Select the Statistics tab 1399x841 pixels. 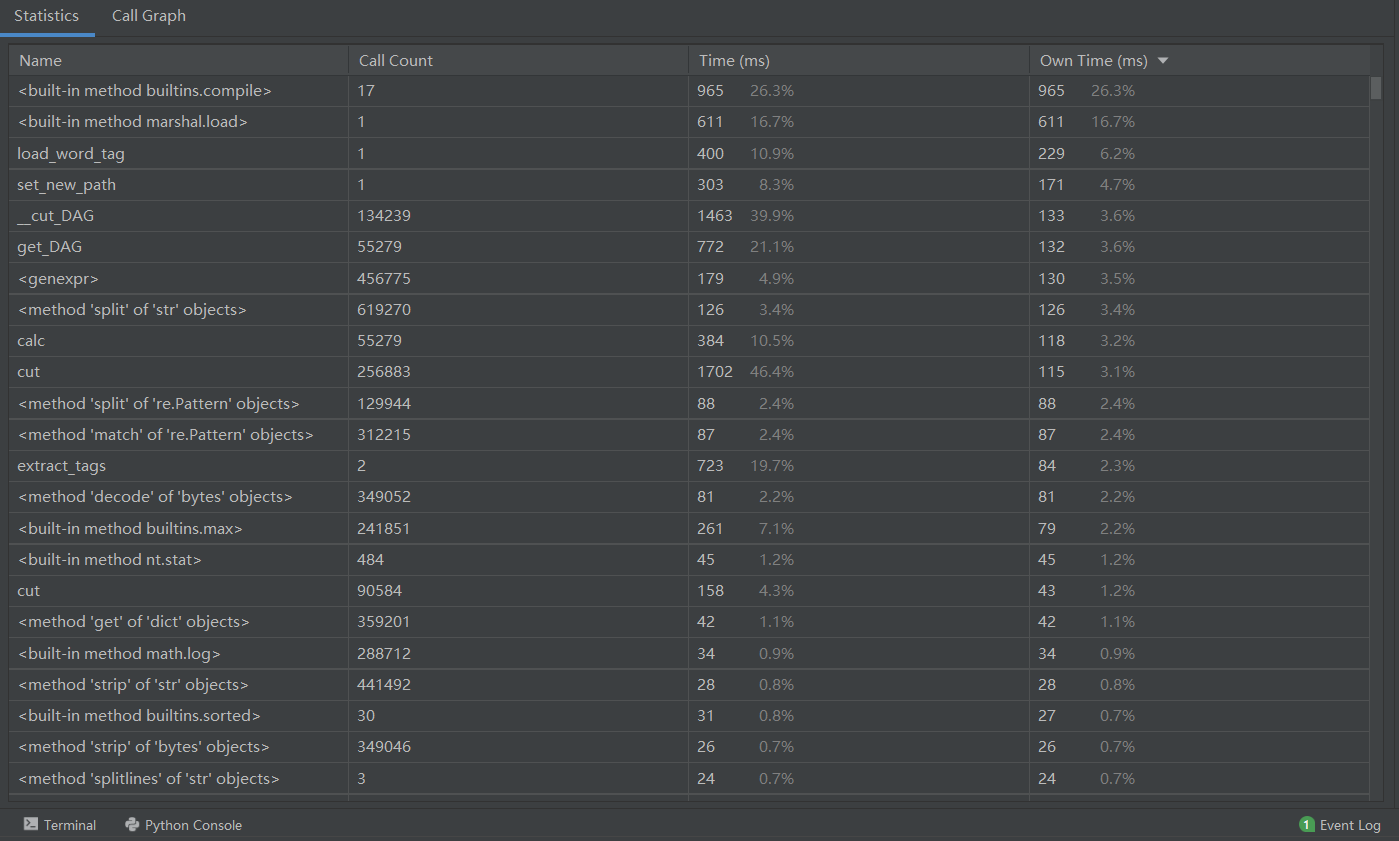pyautogui.click(x=46, y=16)
